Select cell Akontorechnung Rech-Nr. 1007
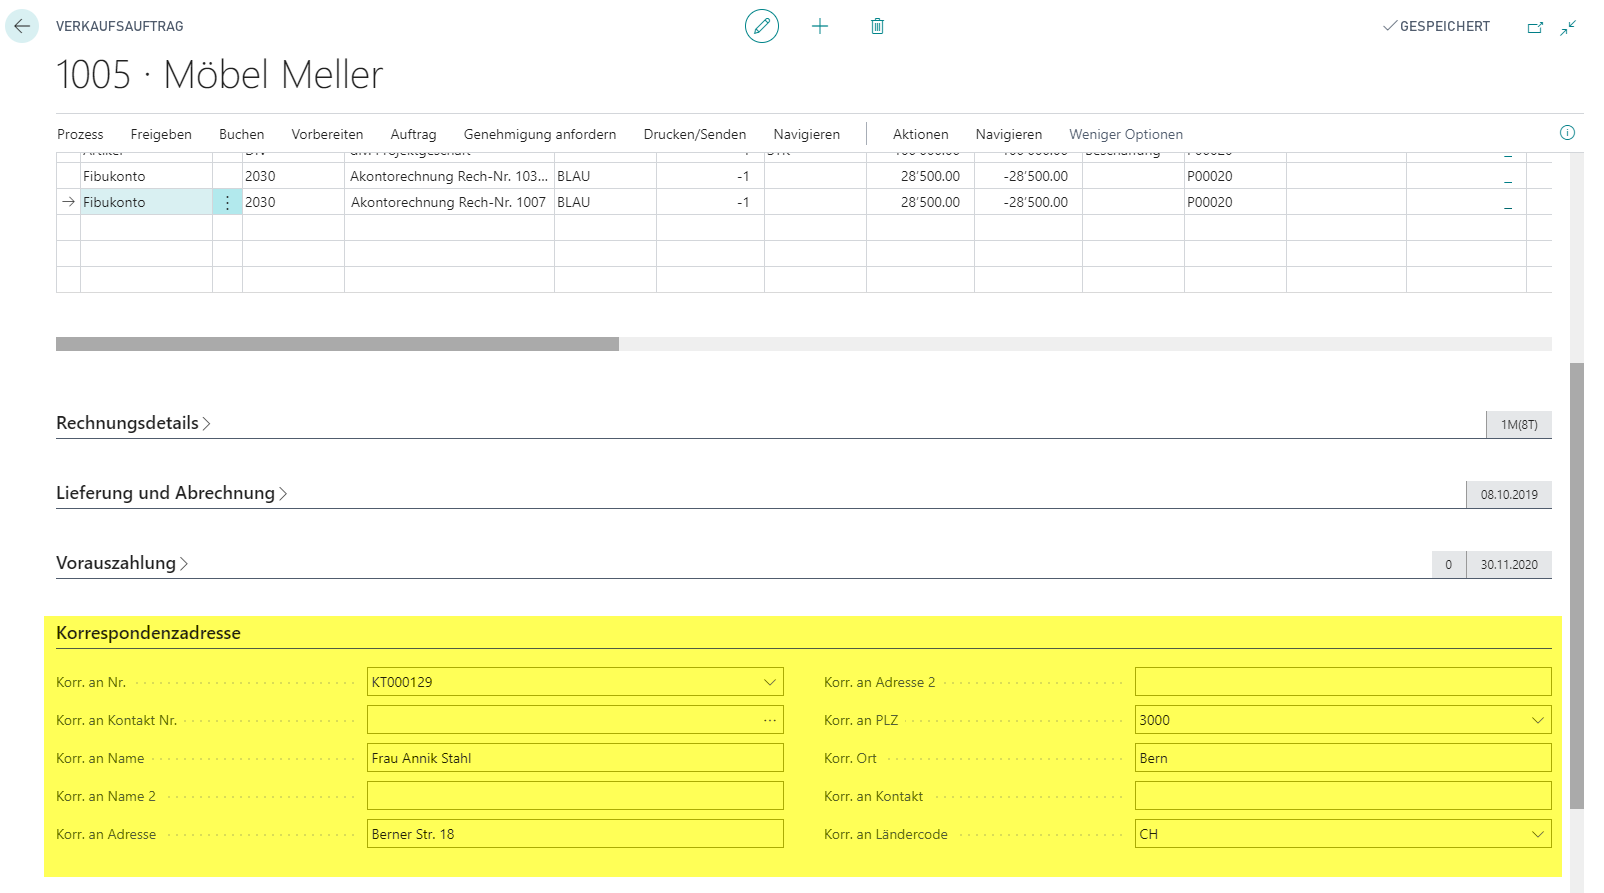Viewport: 1604px width, 893px height. tap(449, 202)
